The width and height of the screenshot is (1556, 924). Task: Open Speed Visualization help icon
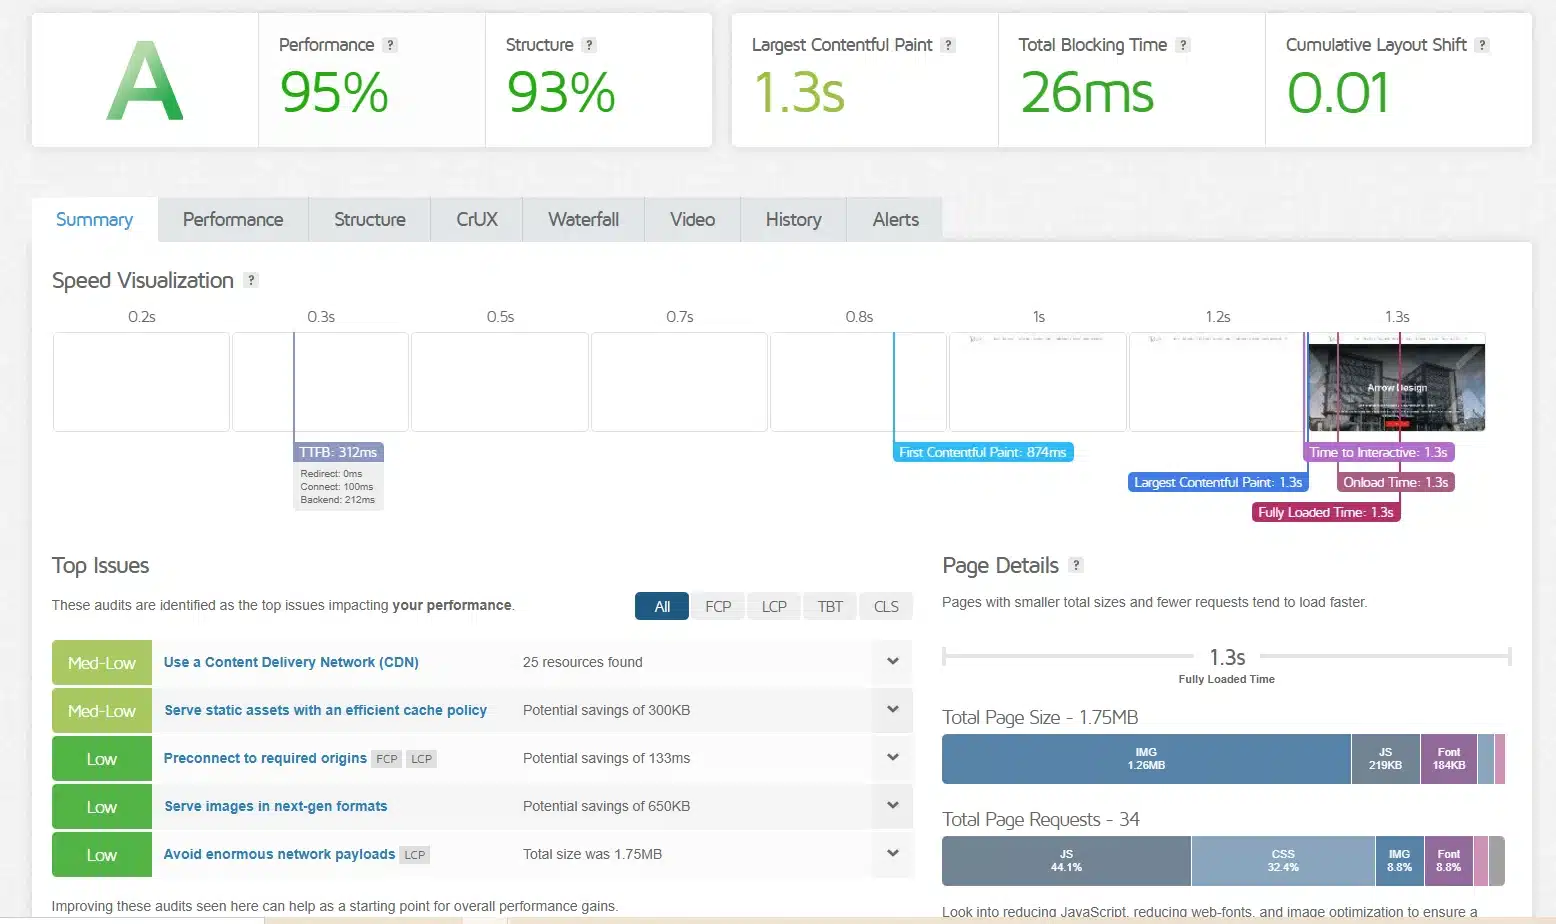(x=251, y=281)
